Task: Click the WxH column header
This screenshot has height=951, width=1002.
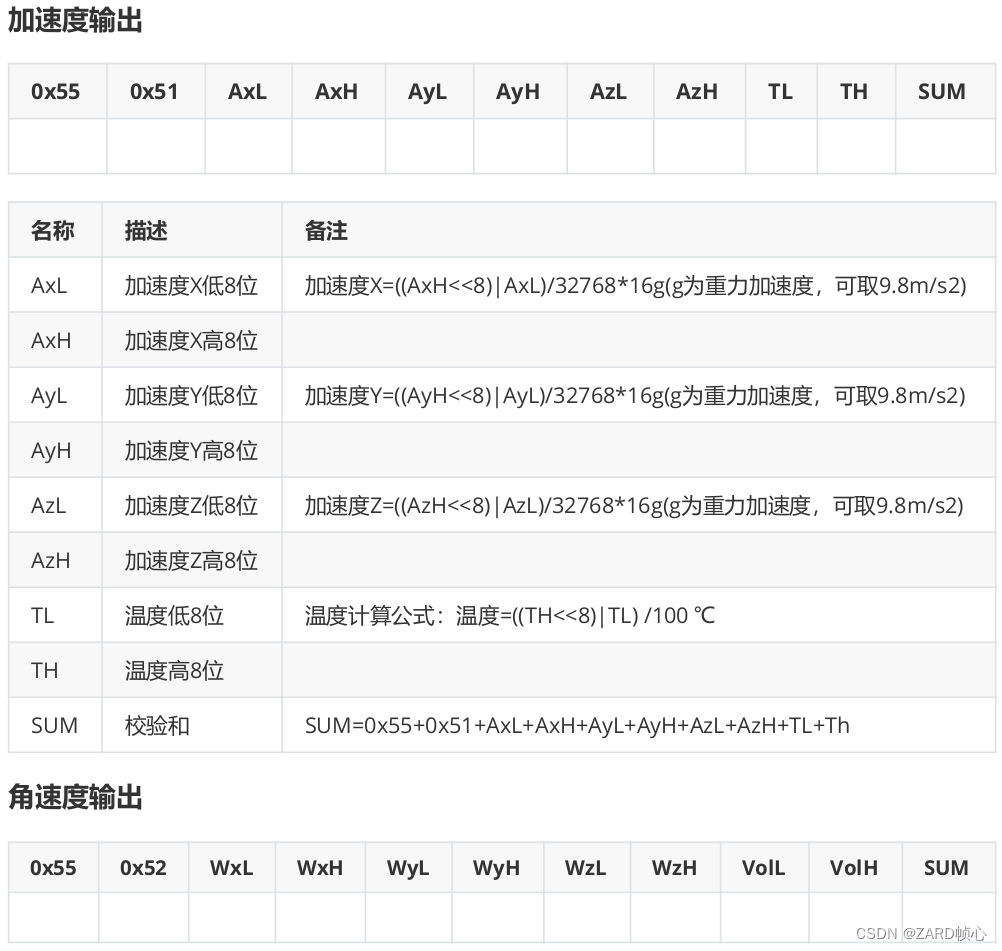Action: [320, 867]
